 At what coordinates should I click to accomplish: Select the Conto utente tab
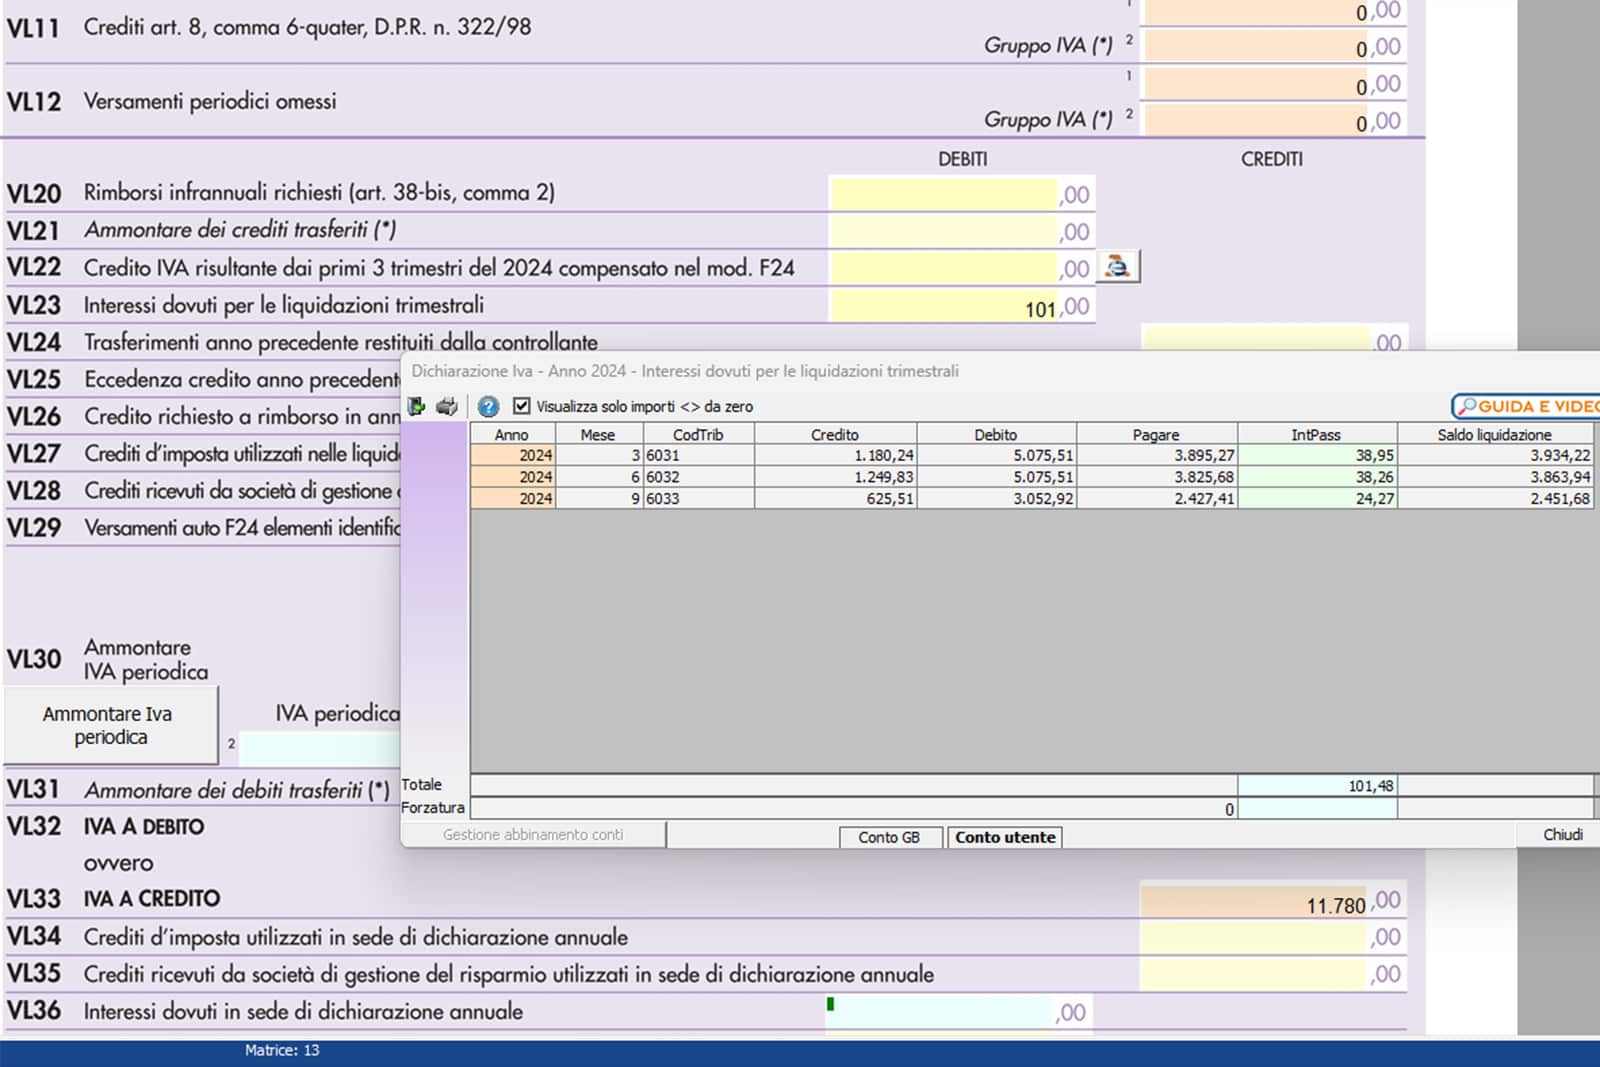(1004, 837)
